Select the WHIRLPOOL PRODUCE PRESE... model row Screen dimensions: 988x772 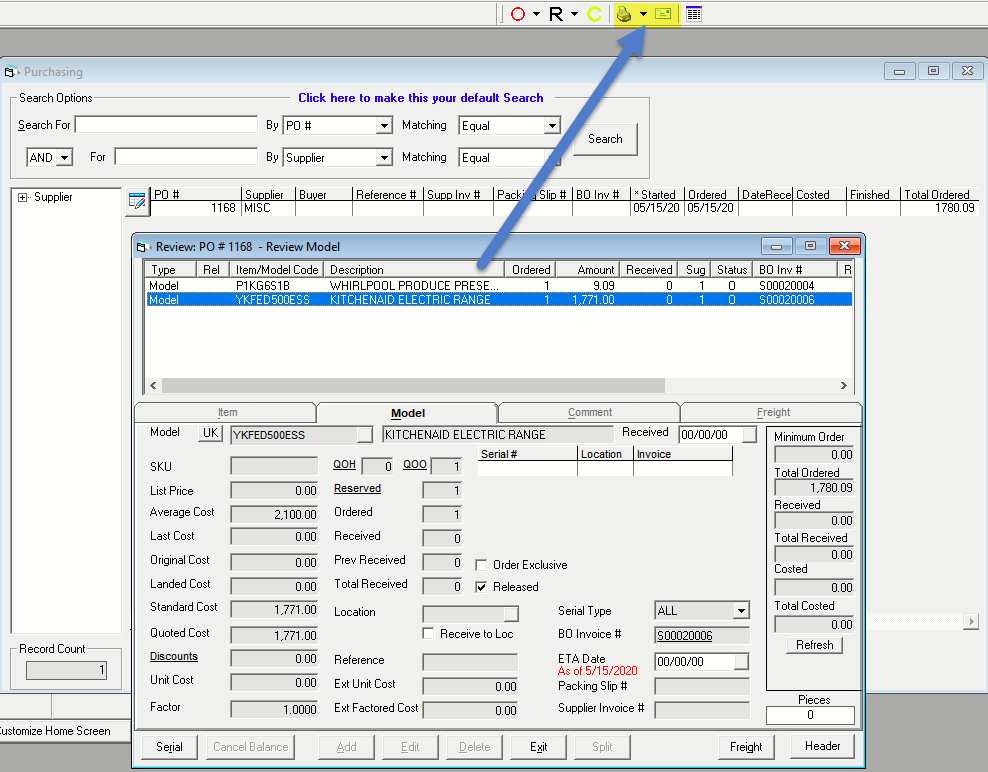coord(498,286)
